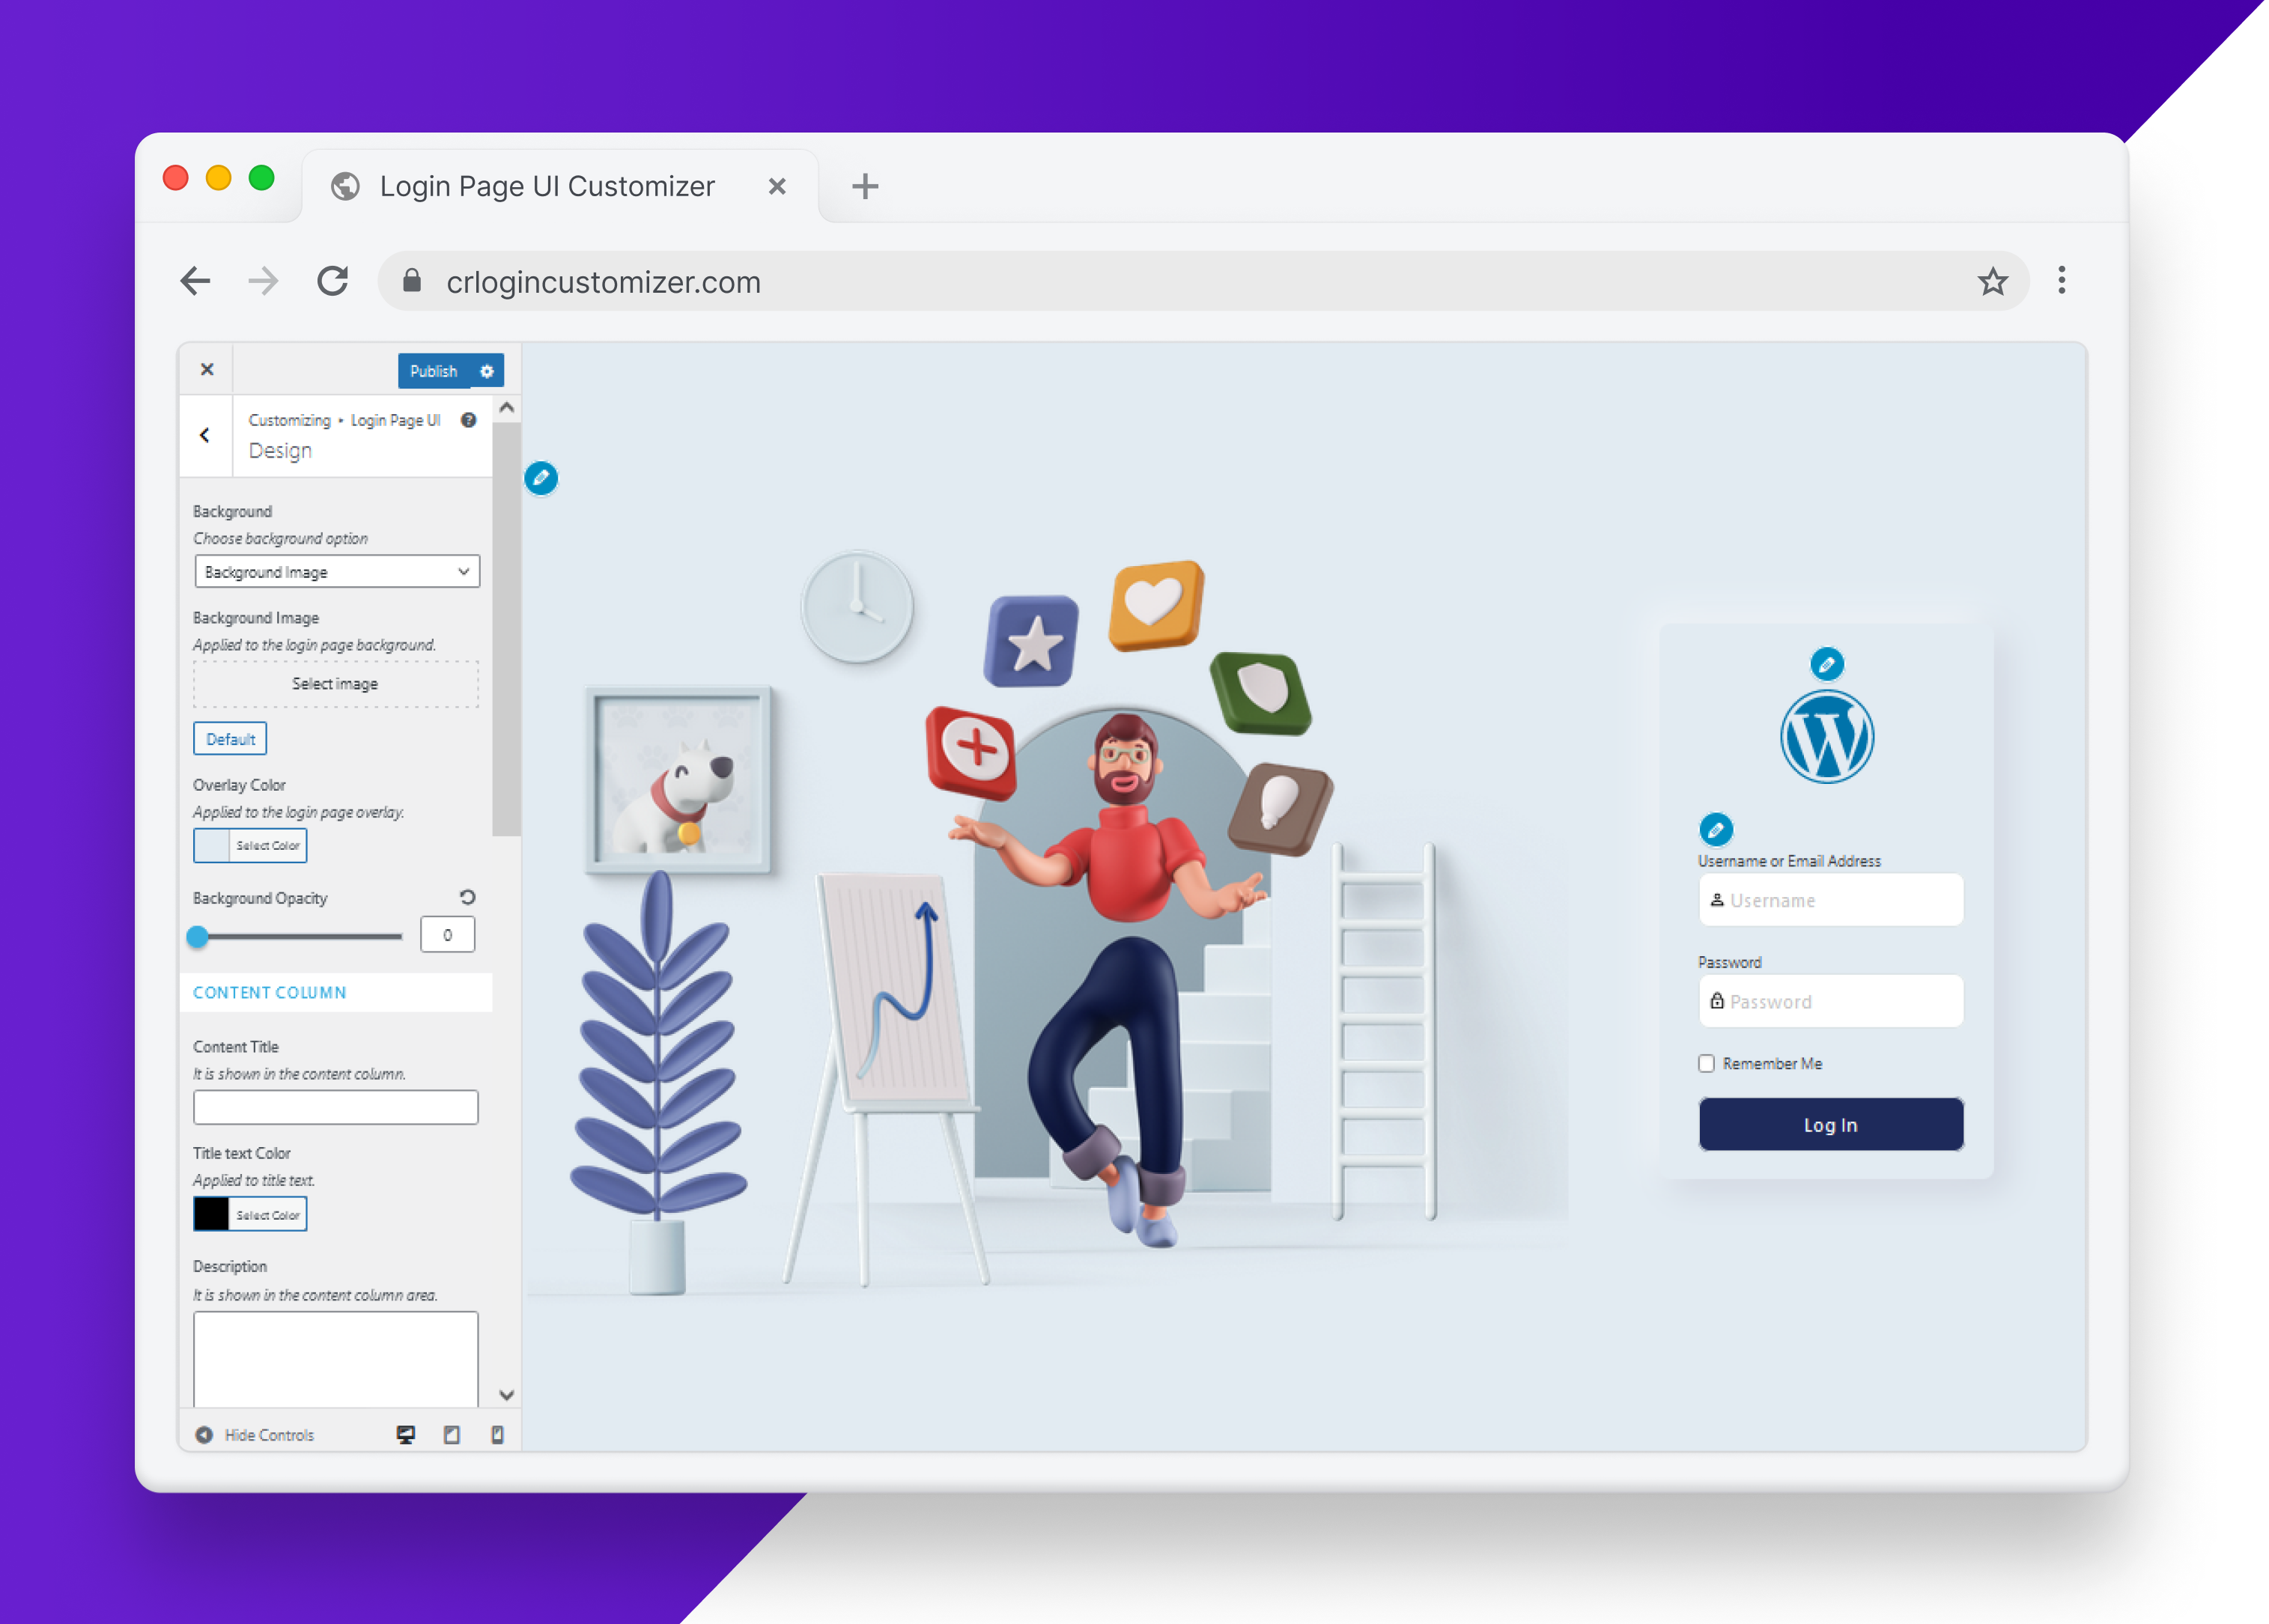The width and height of the screenshot is (2269, 1624).
Task: Reload the page with the refresh icon
Action: point(333,281)
